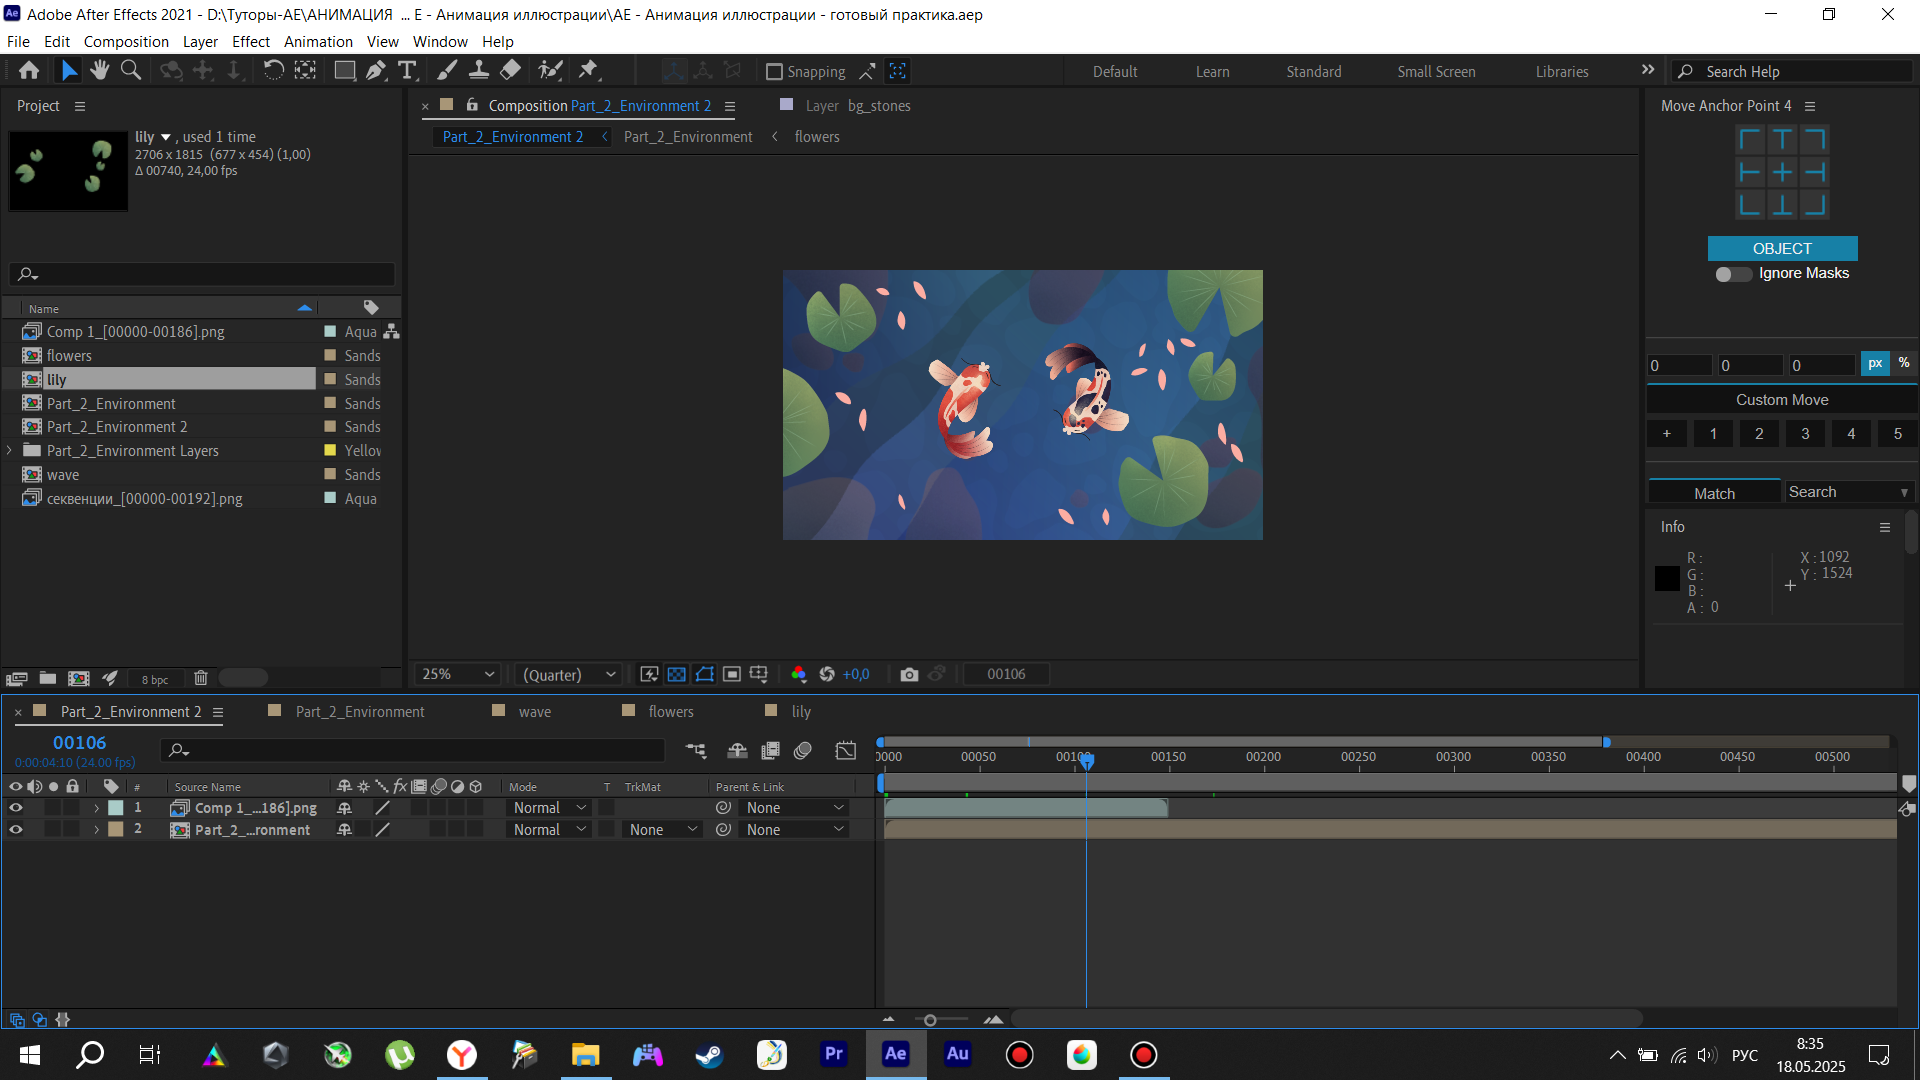
Task: Open TrkMat dropdown for layer 2
Action: click(663, 830)
